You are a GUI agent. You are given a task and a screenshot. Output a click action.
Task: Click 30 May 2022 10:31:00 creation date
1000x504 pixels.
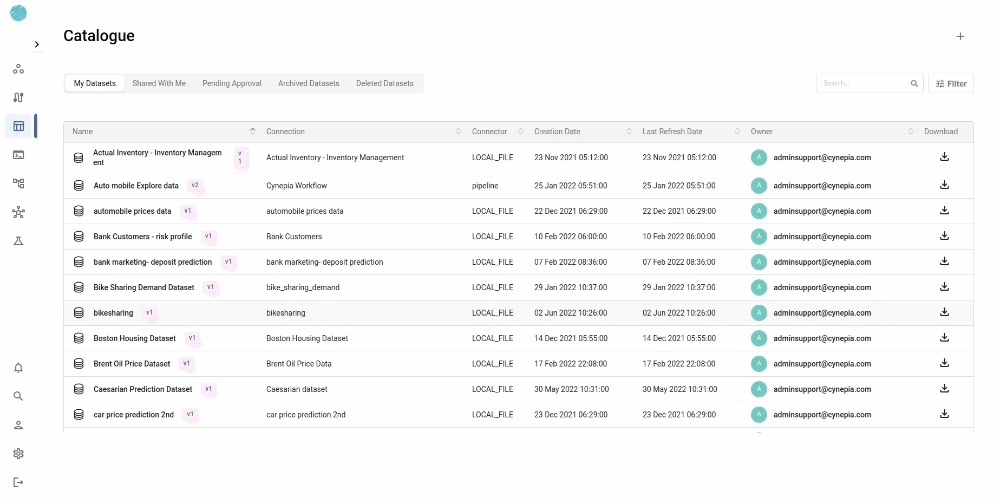(x=571, y=389)
